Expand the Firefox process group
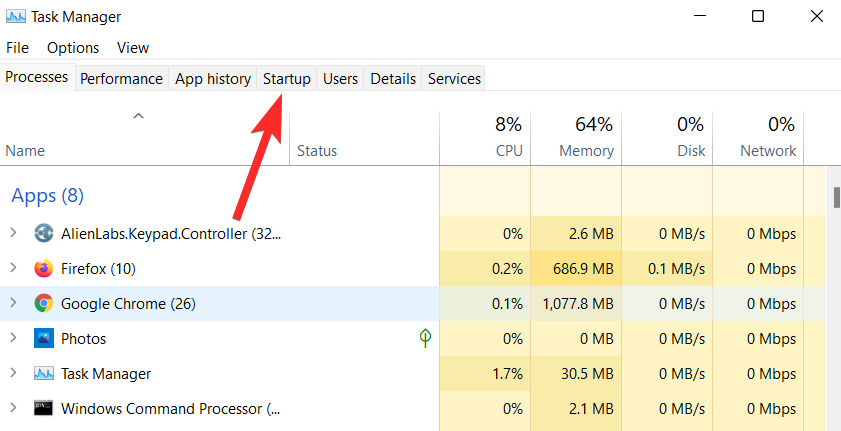Screen dimensions: 841x431 (13, 269)
